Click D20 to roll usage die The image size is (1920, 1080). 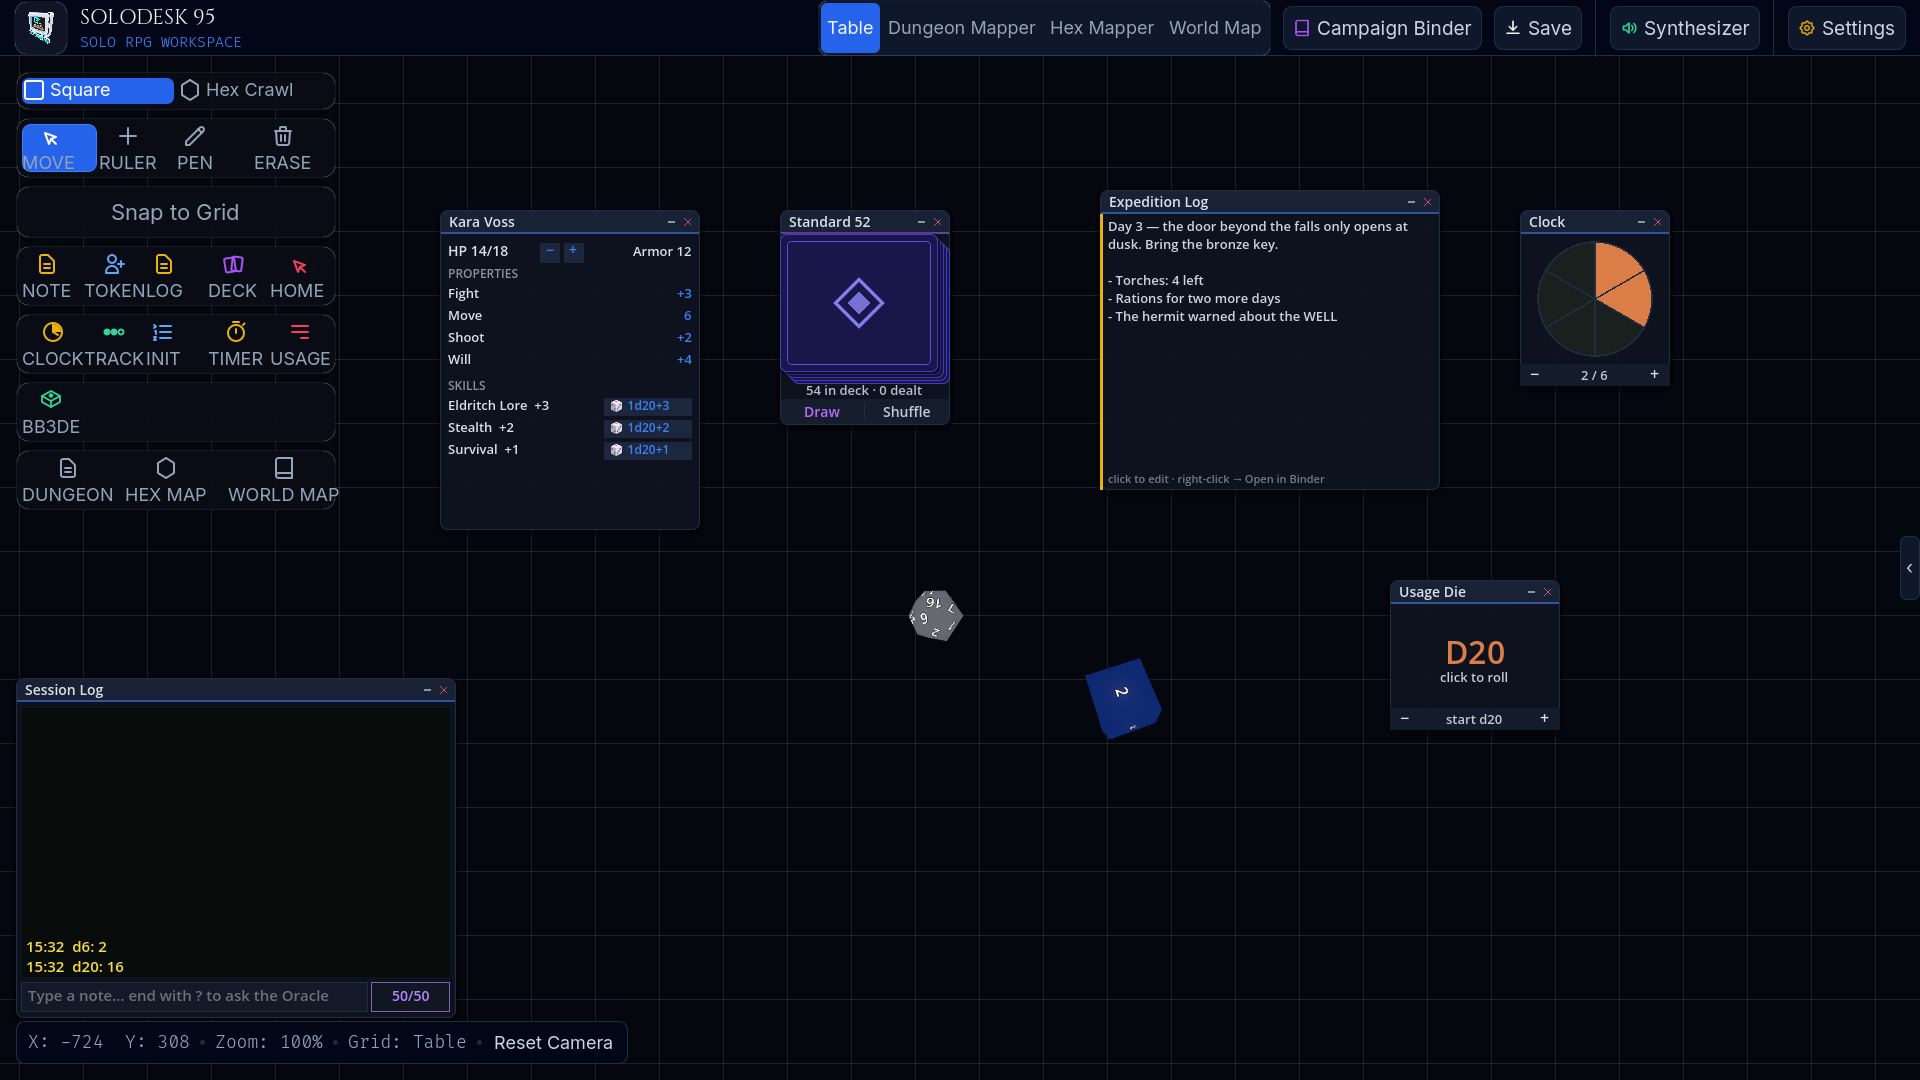pyautogui.click(x=1475, y=653)
